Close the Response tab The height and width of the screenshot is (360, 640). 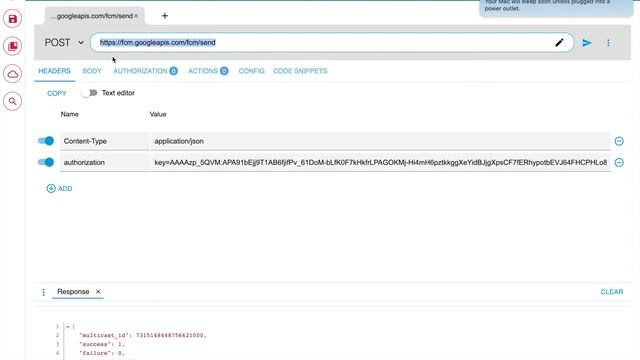point(98,291)
